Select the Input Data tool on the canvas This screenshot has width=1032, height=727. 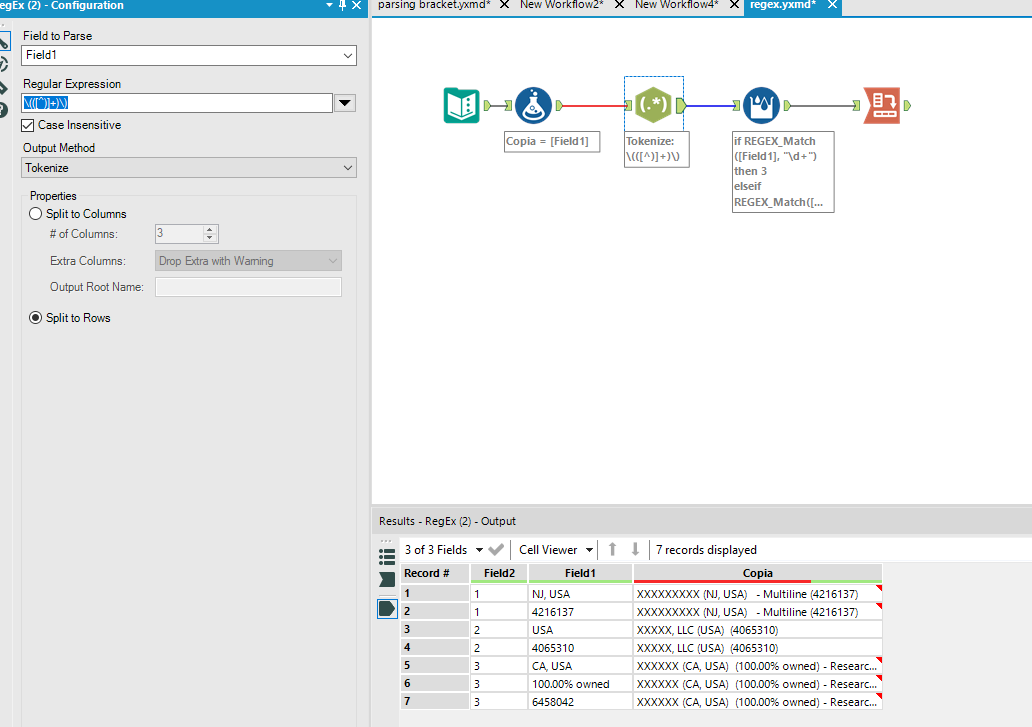[460, 105]
